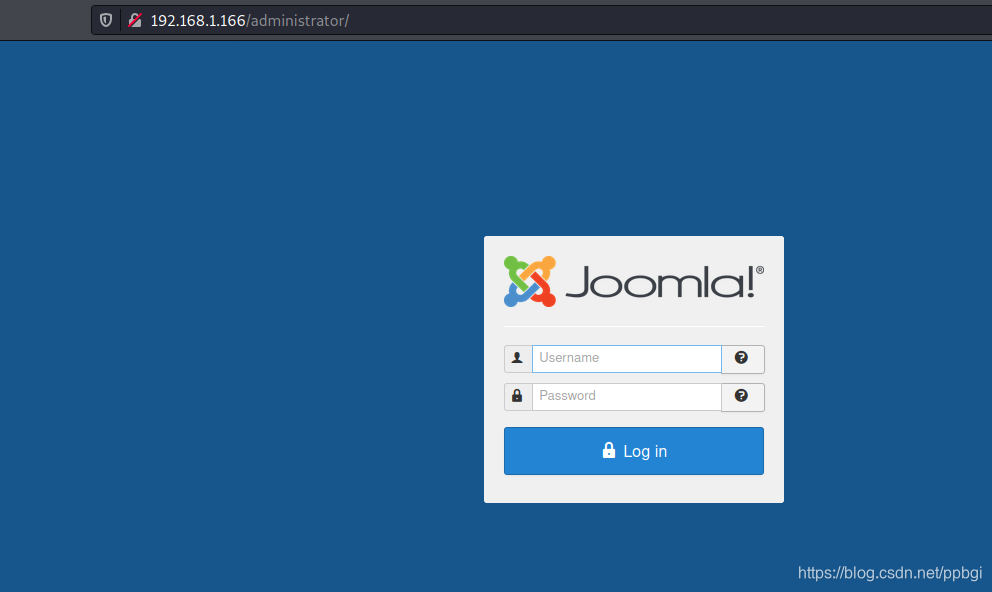The height and width of the screenshot is (592, 992).
Task: Focus the Password input field
Action: (626, 397)
